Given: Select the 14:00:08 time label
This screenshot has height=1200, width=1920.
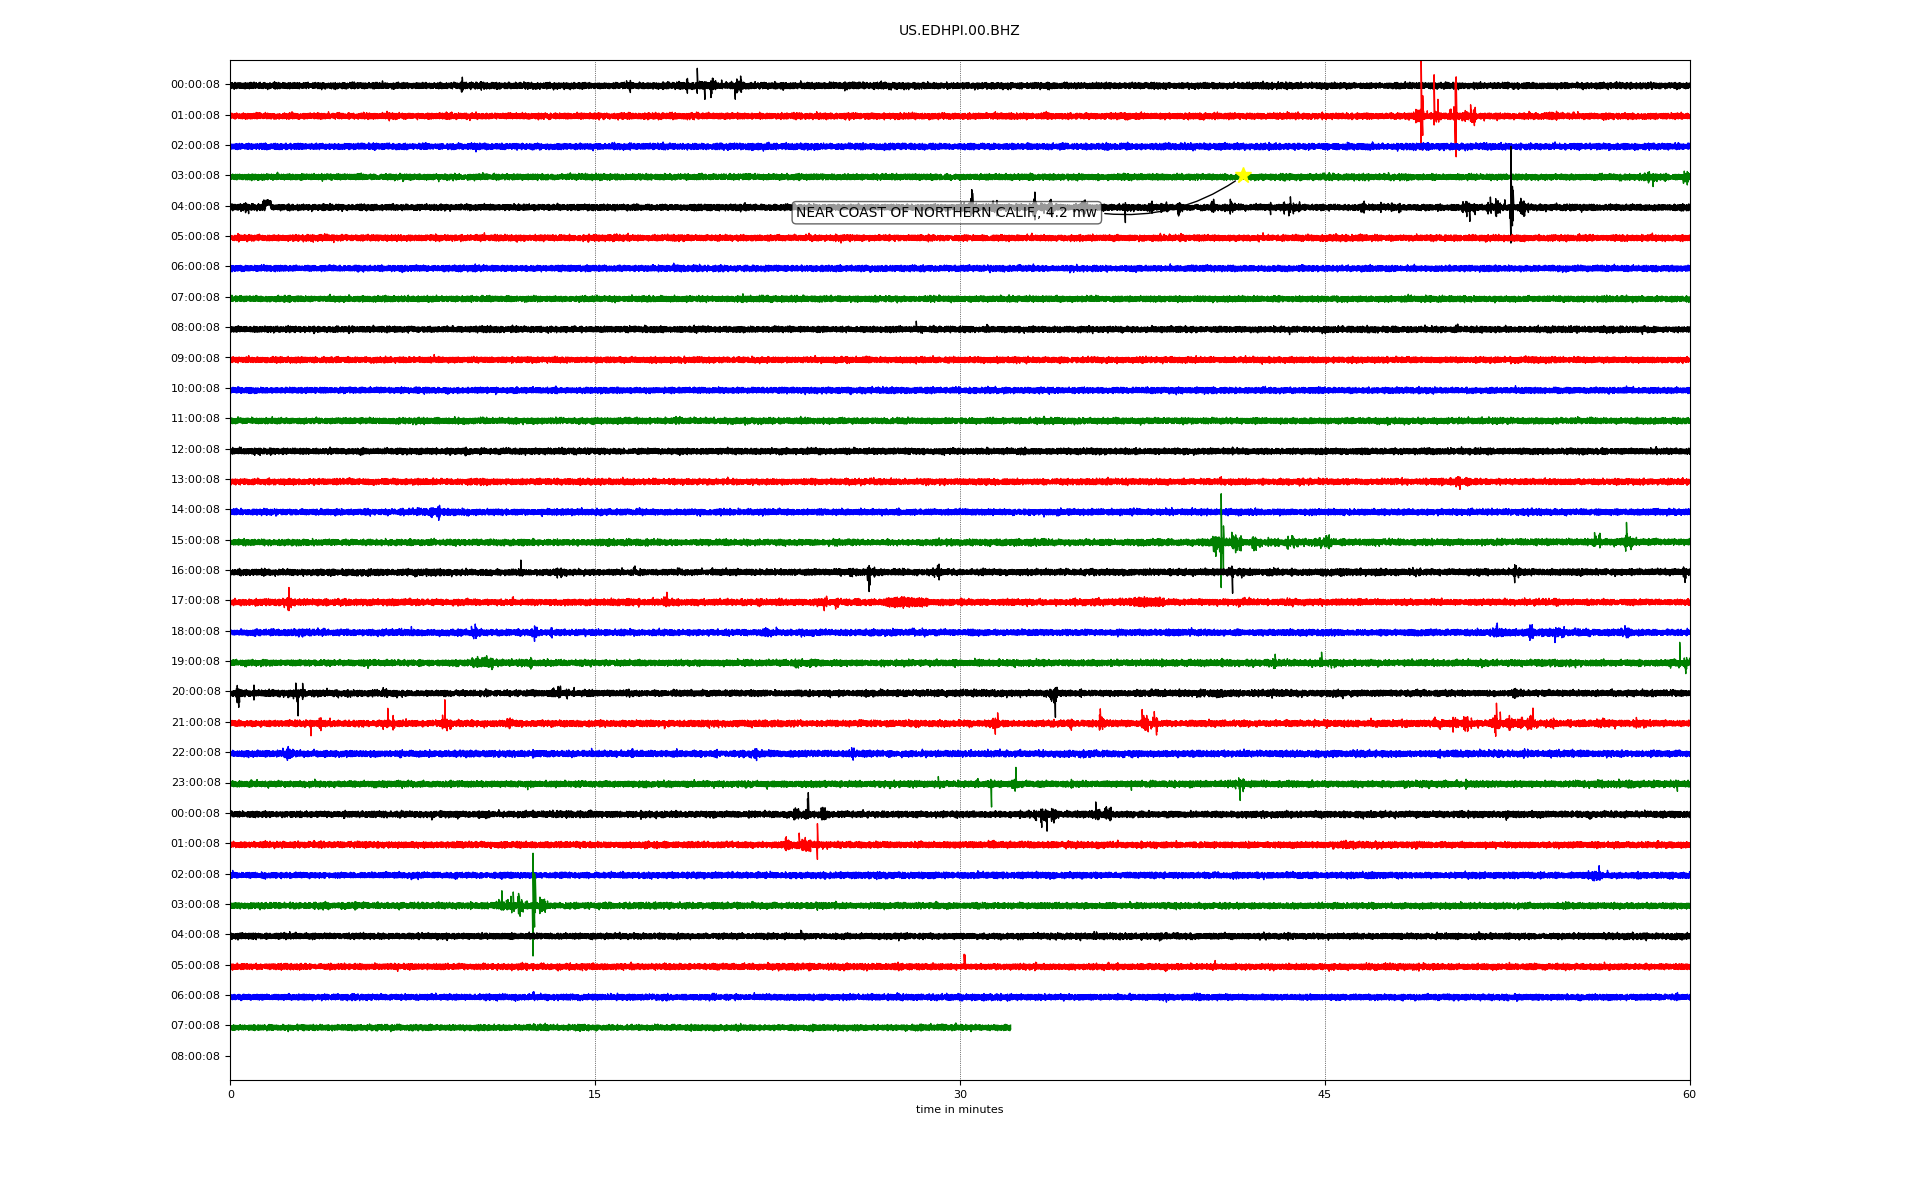Looking at the screenshot, I should [195, 510].
